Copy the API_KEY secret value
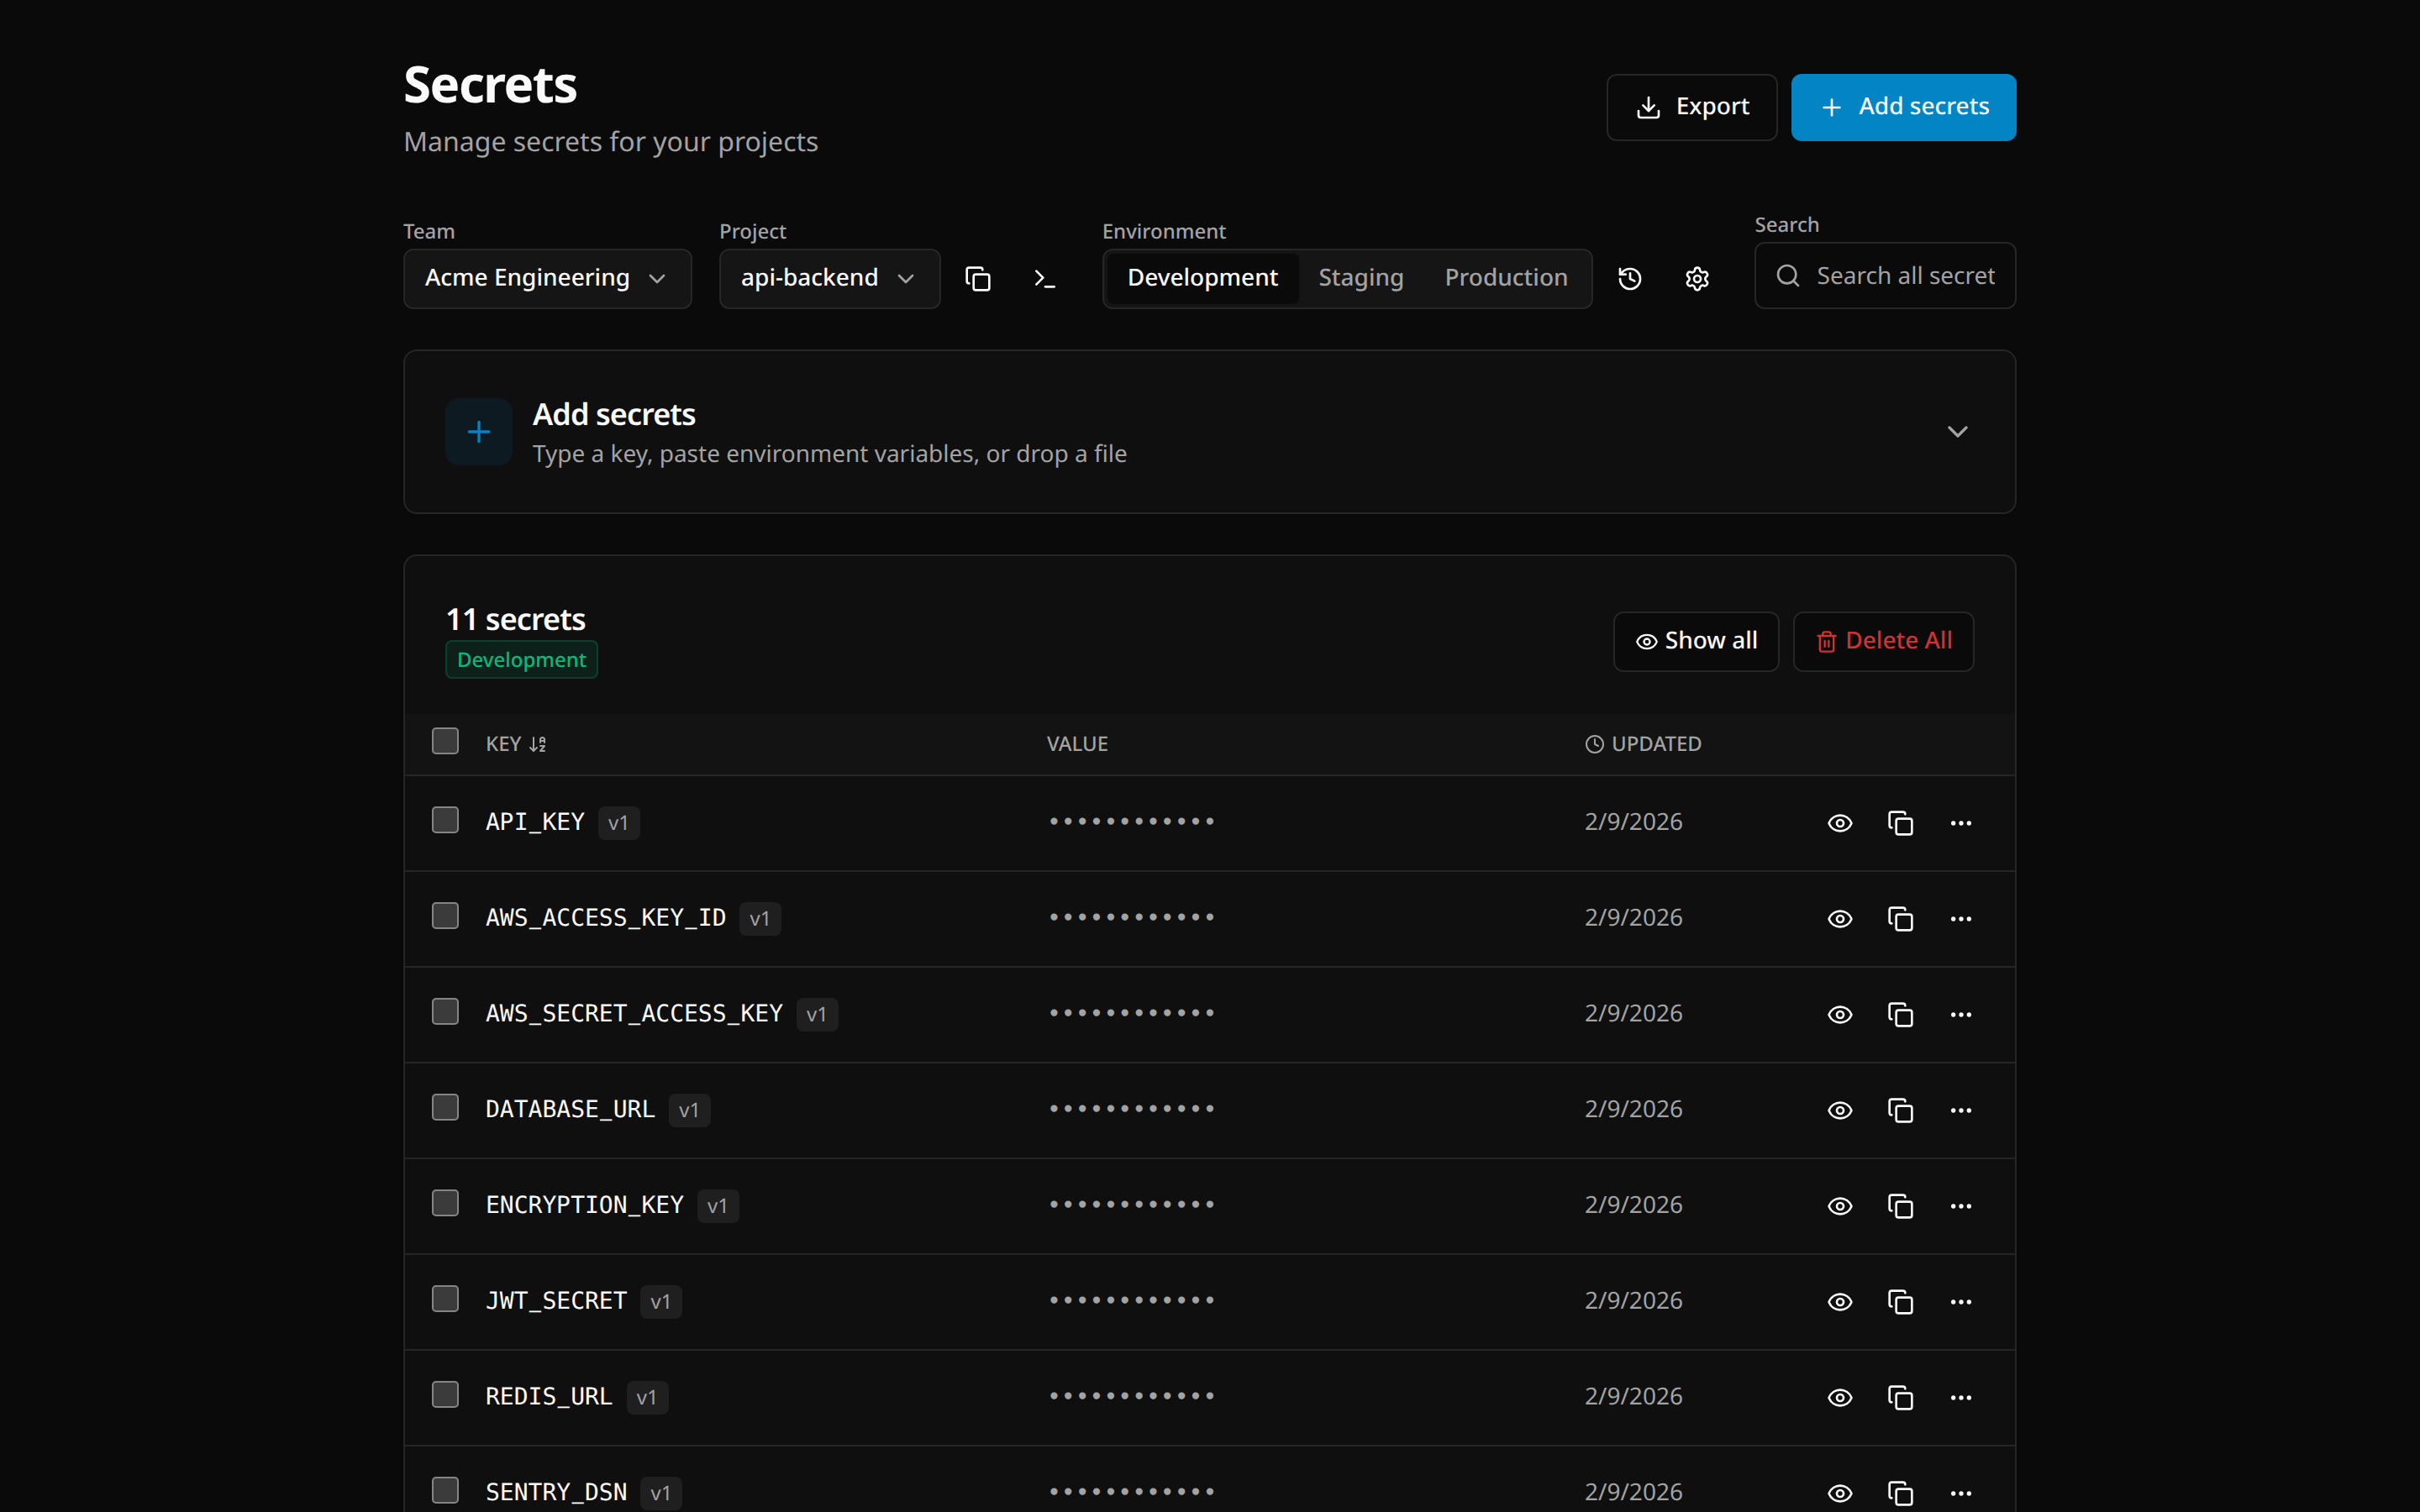Image resolution: width=2420 pixels, height=1512 pixels. pyautogui.click(x=1900, y=823)
